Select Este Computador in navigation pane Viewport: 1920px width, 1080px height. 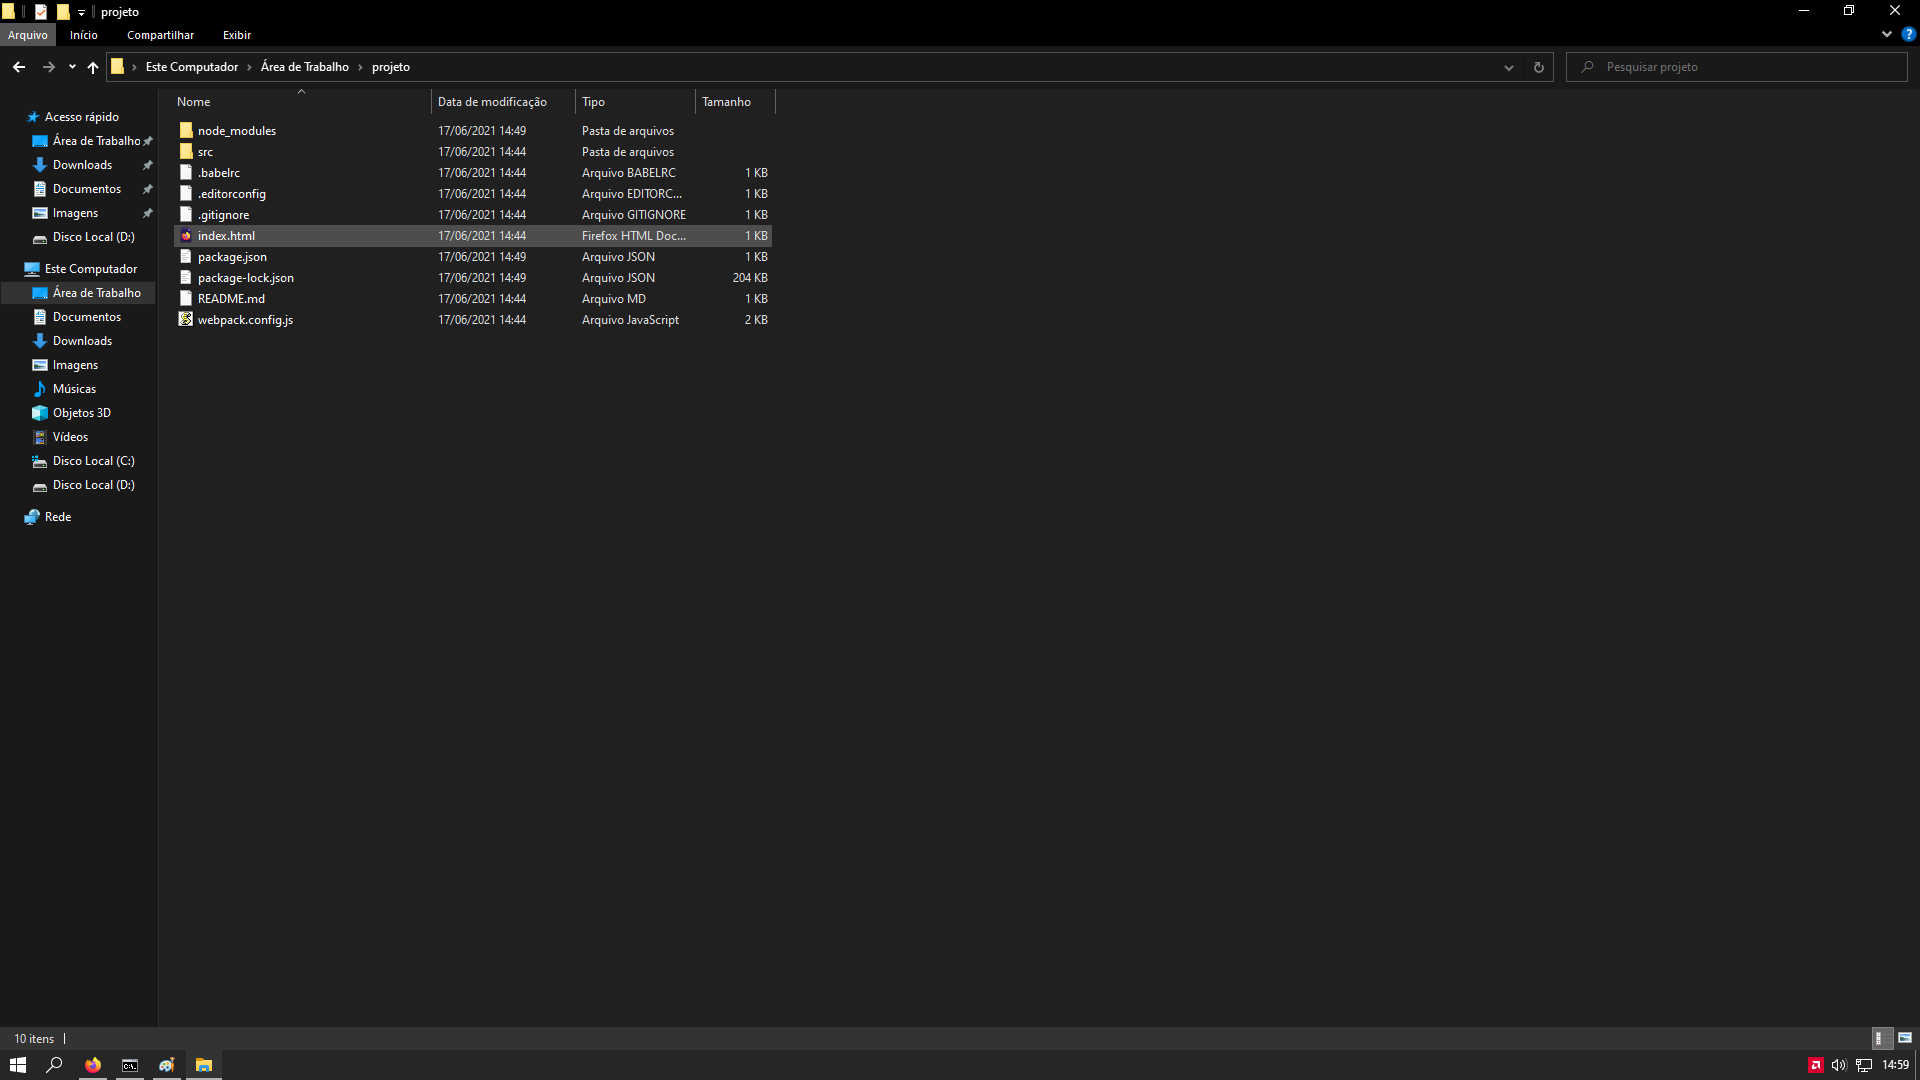point(91,269)
